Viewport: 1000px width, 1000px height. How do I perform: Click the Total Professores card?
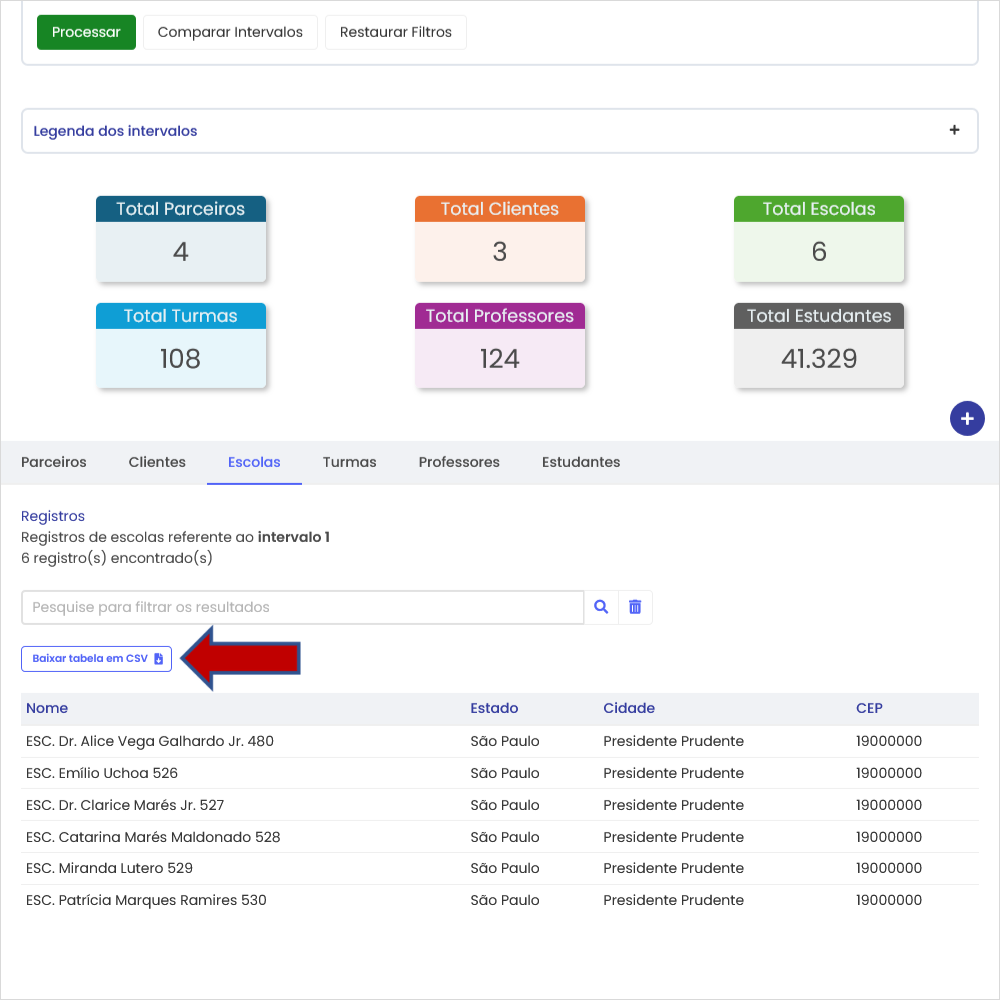pyautogui.click(x=500, y=346)
